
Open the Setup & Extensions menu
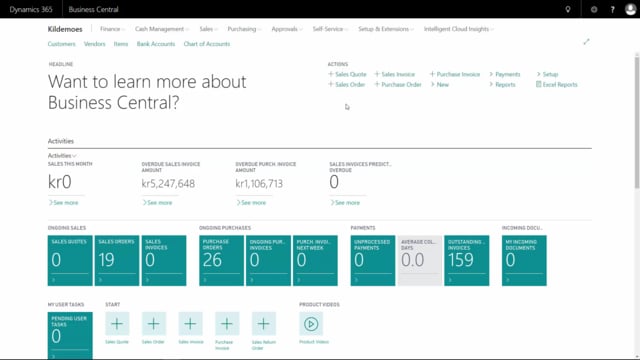coord(386,29)
